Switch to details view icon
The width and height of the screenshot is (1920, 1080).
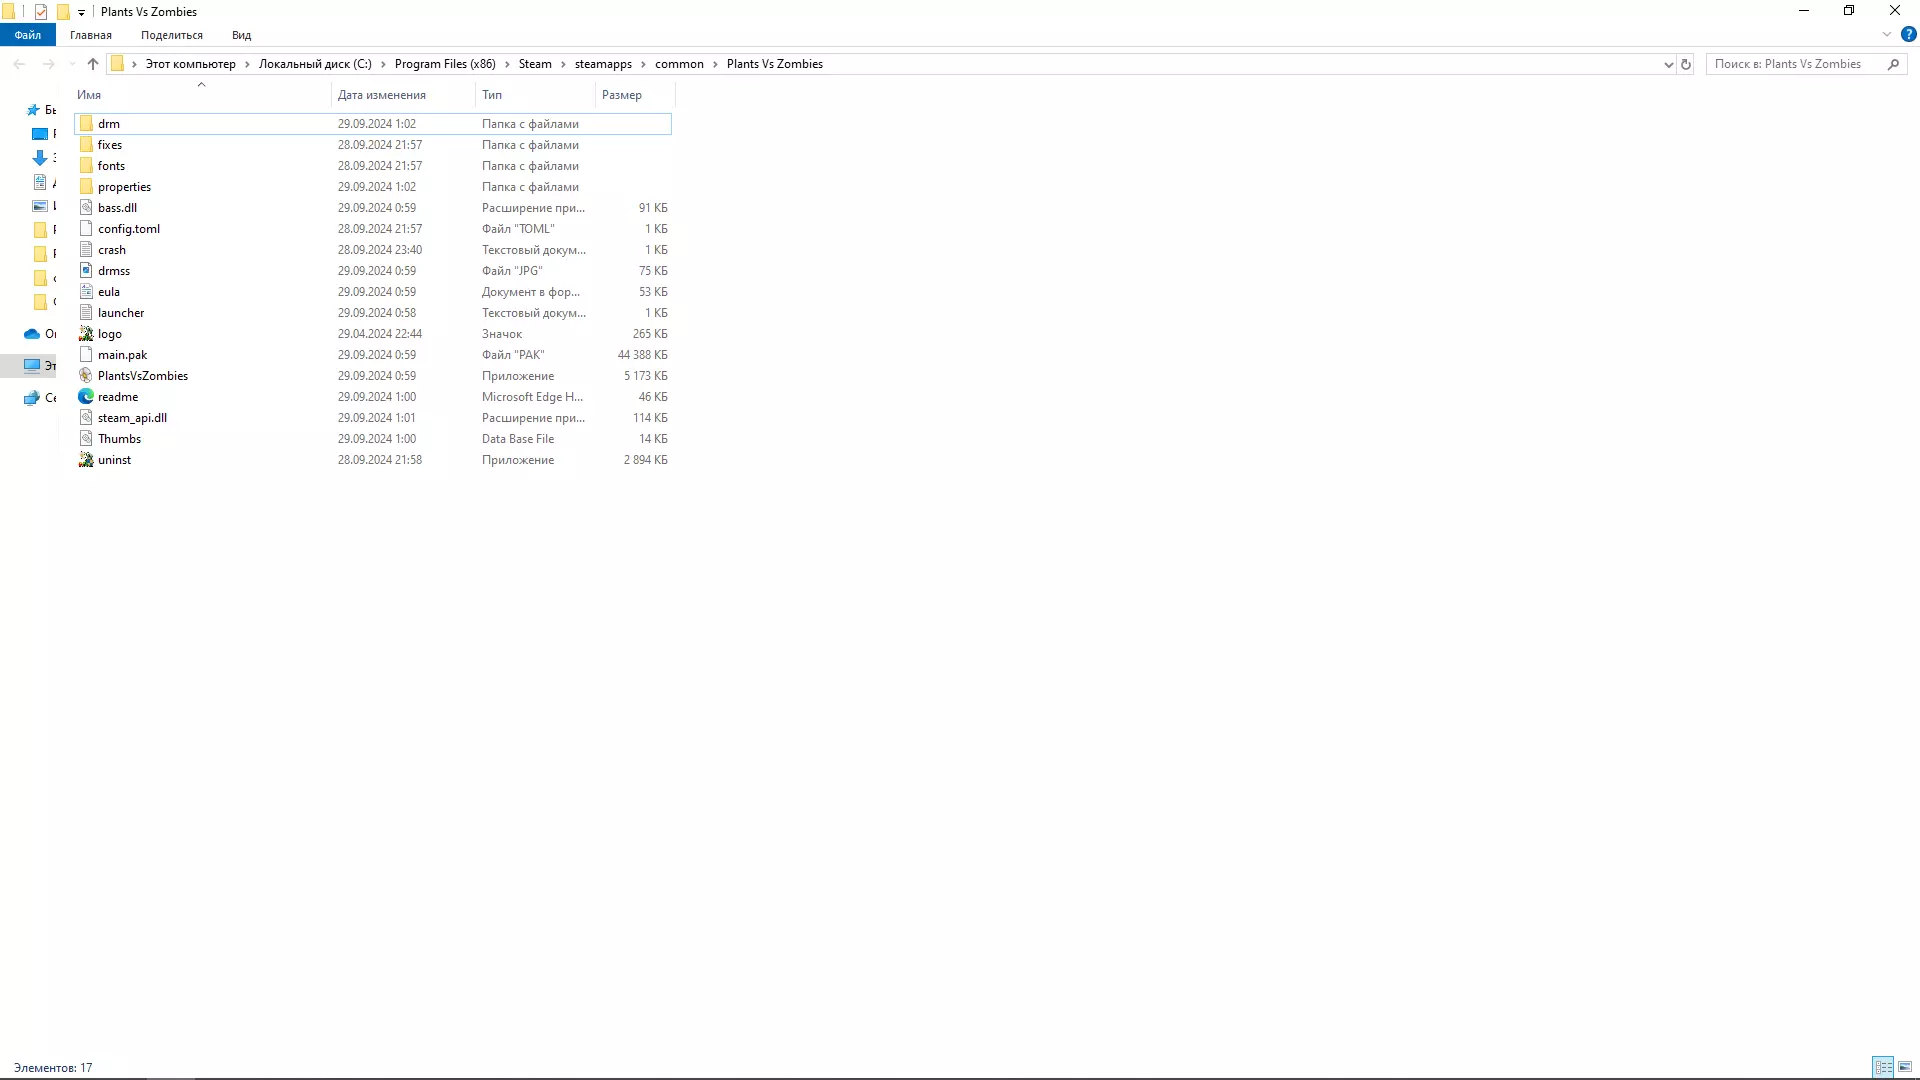pyautogui.click(x=1883, y=1067)
